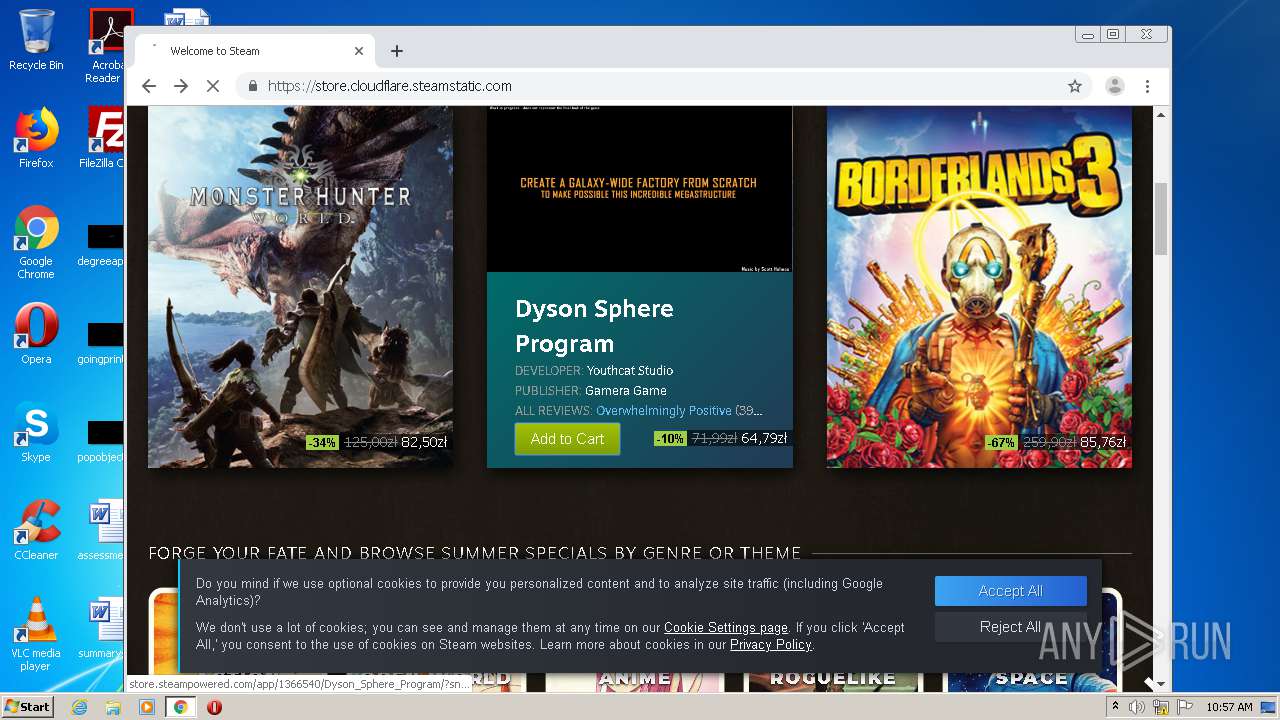Select the Welcome to Steam tab

pos(255,51)
